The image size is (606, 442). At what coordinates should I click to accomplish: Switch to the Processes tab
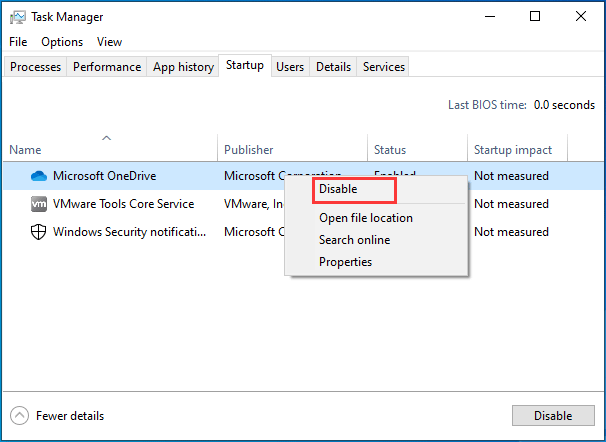(35, 67)
